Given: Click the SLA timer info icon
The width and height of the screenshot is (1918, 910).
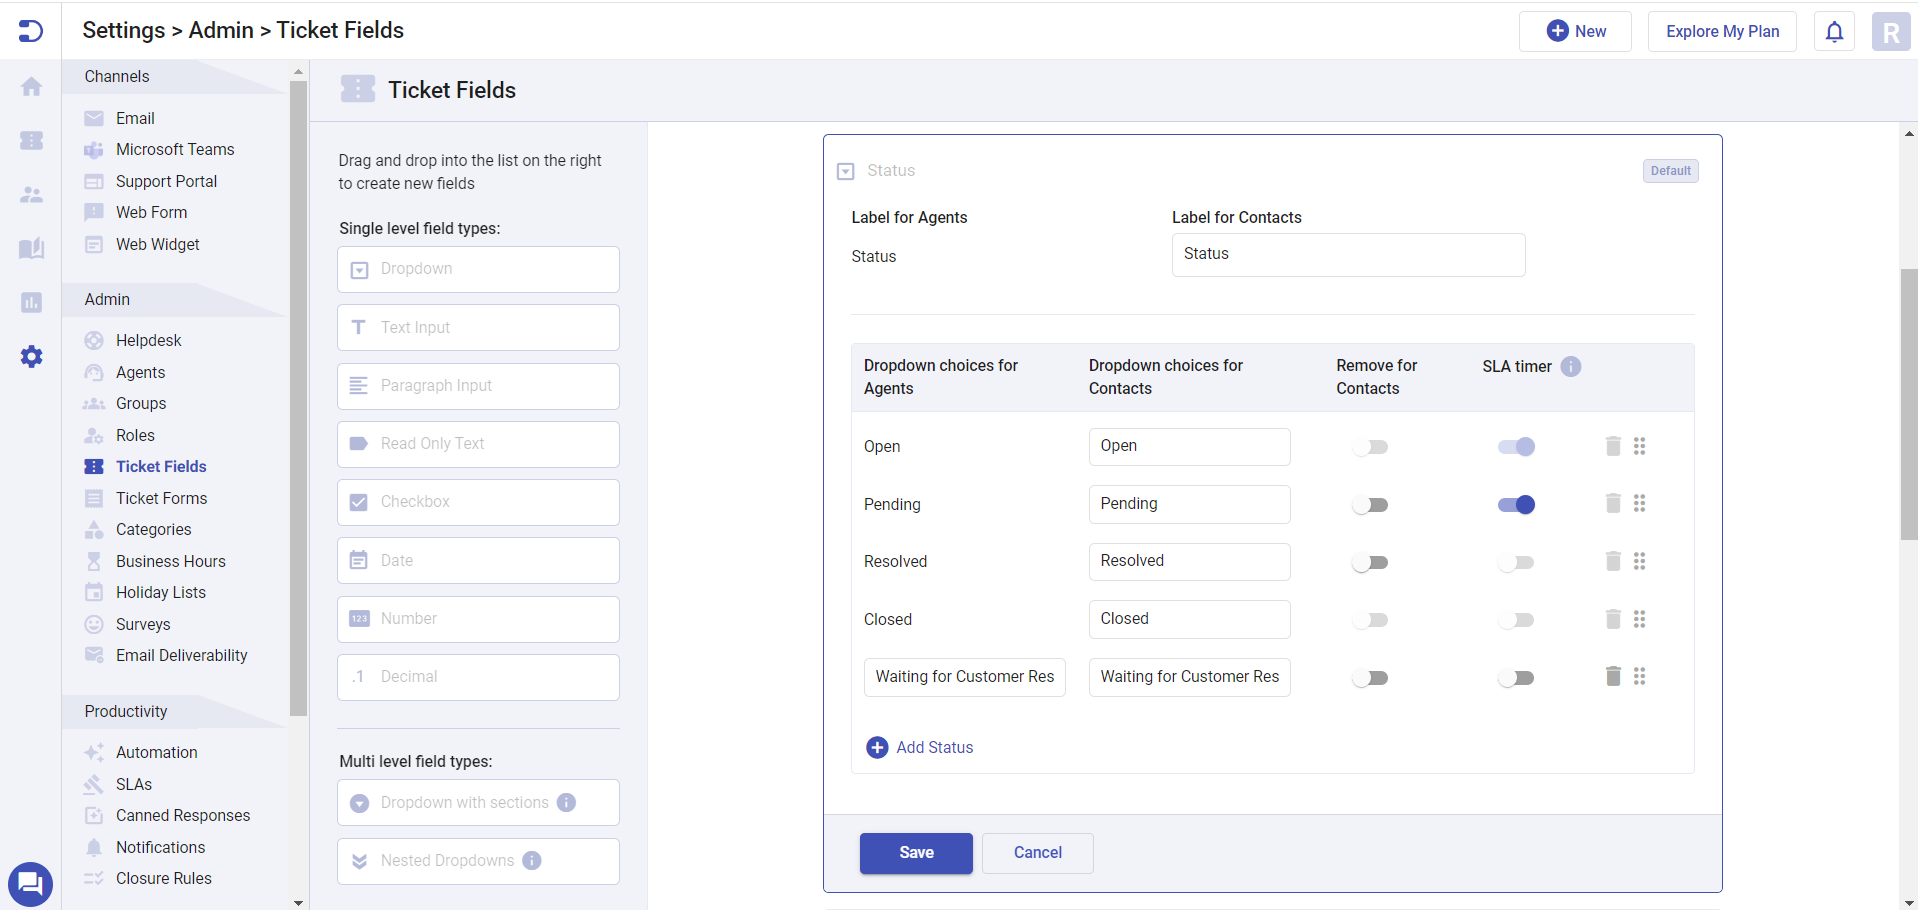Looking at the screenshot, I should tap(1571, 367).
